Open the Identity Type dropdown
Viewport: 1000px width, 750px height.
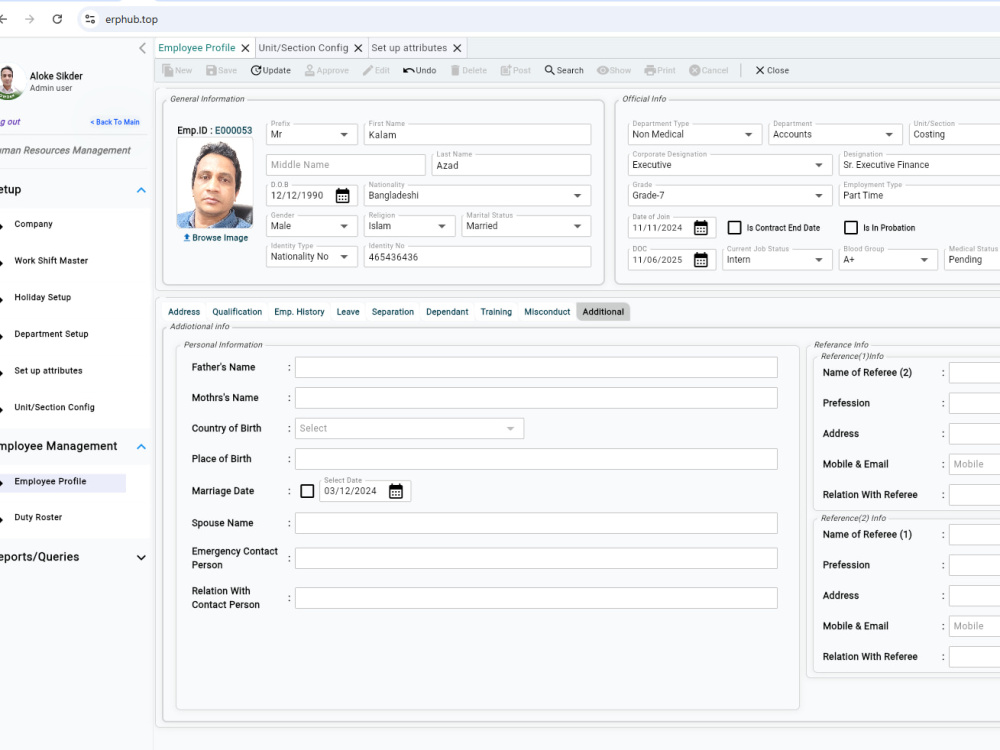coord(311,257)
